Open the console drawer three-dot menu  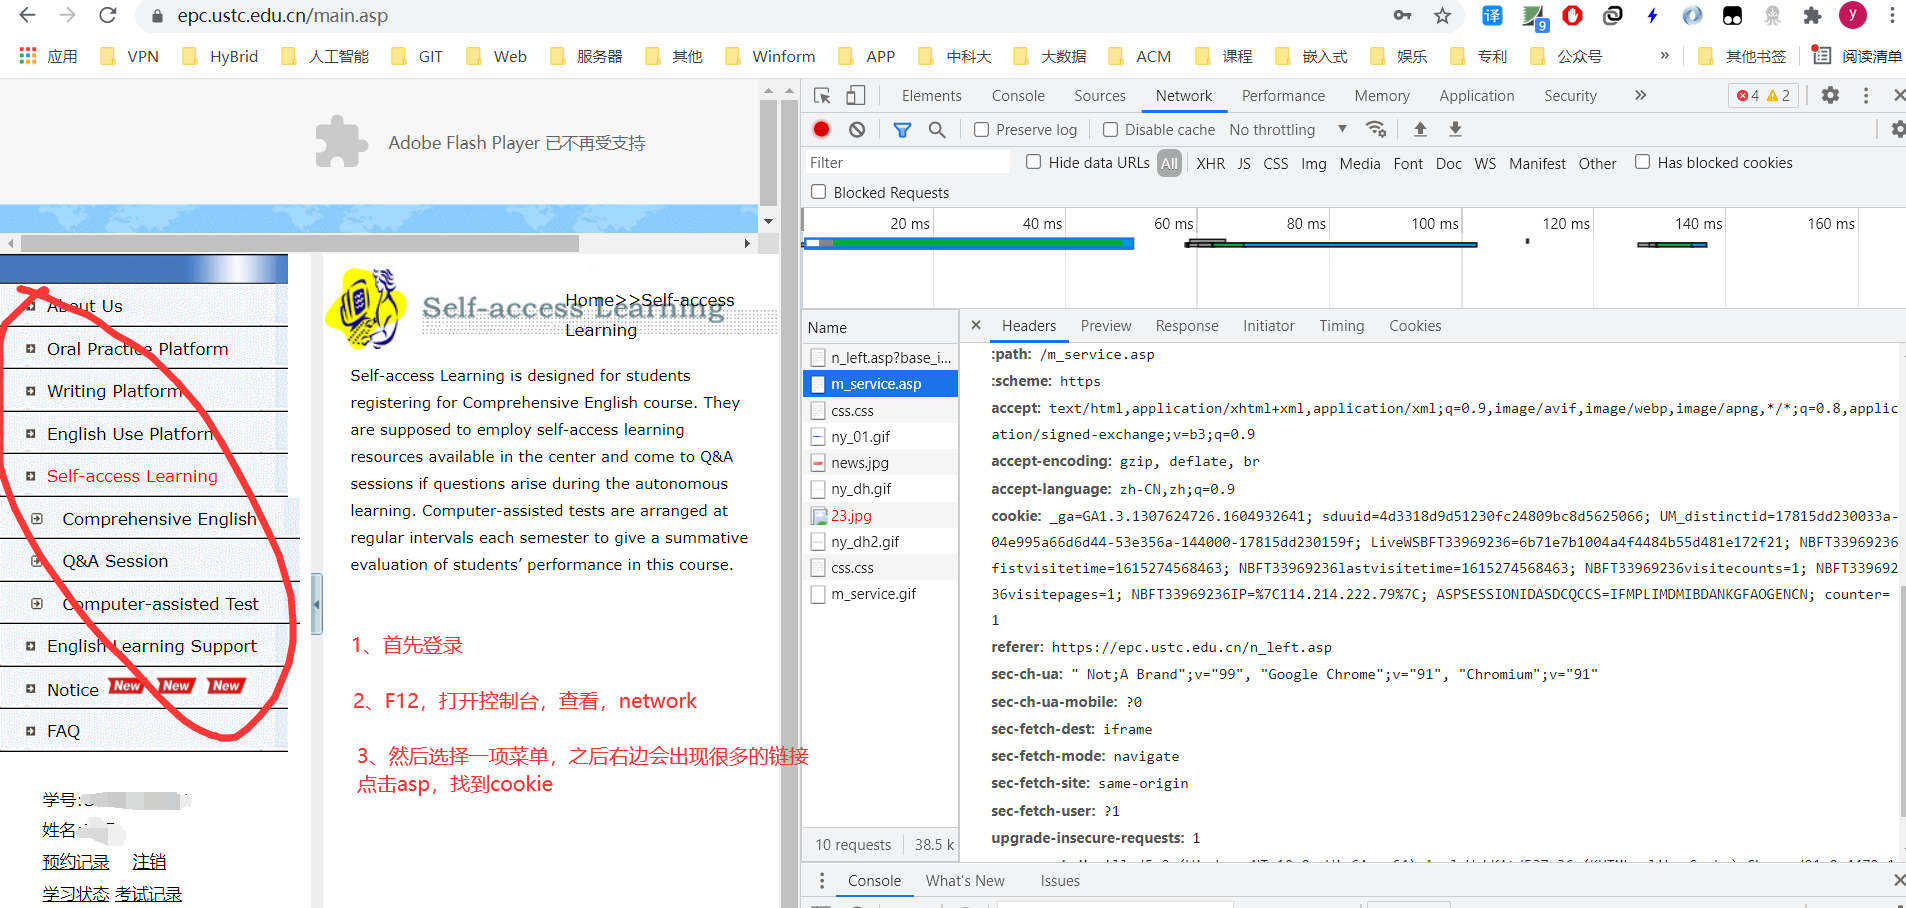(x=822, y=881)
